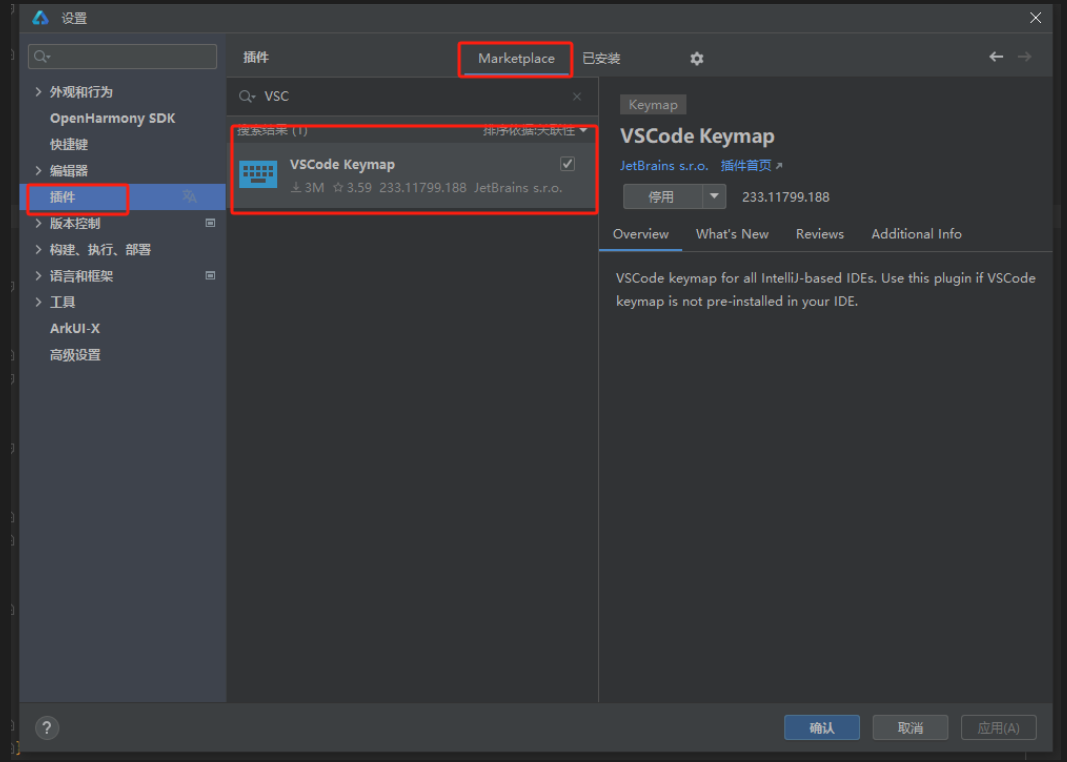Open the Additional Info tab

pyautogui.click(x=916, y=234)
